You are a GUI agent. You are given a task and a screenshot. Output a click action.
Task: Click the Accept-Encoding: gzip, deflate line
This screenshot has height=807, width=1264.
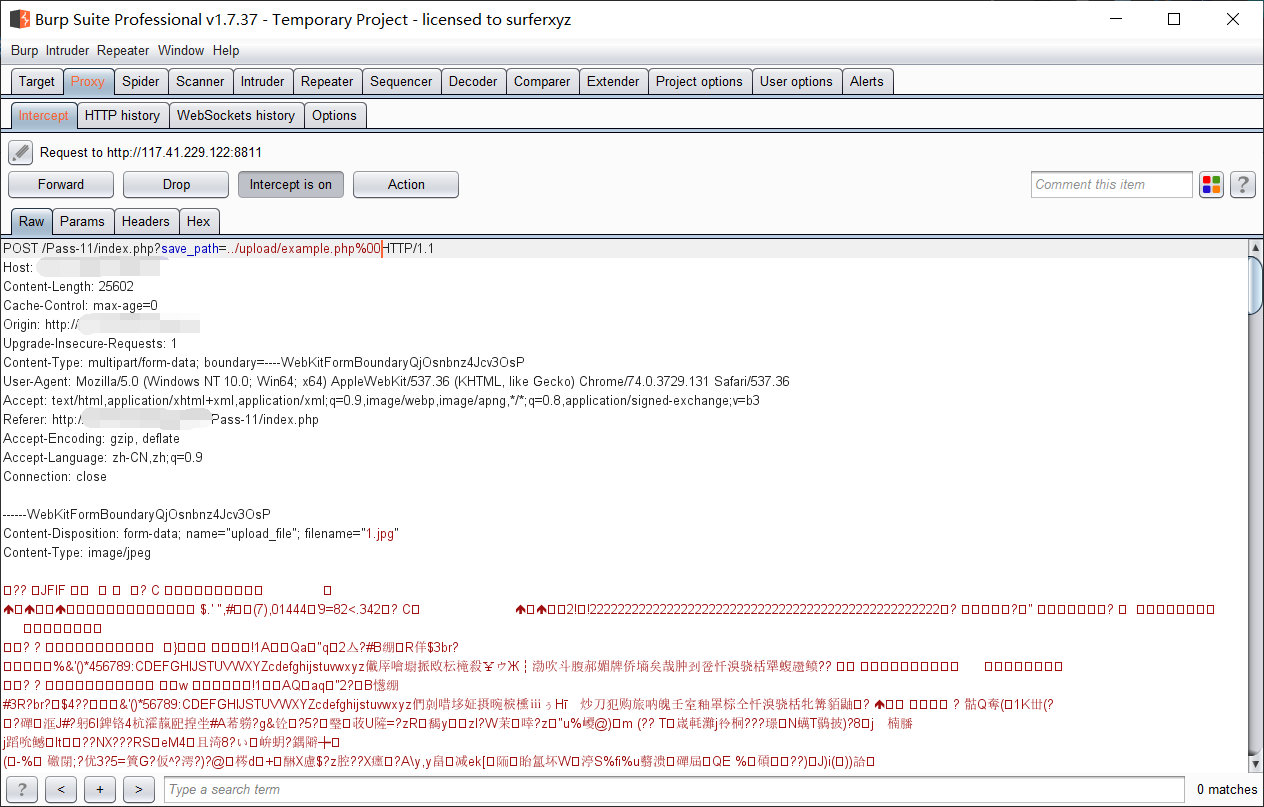pos(92,438)
